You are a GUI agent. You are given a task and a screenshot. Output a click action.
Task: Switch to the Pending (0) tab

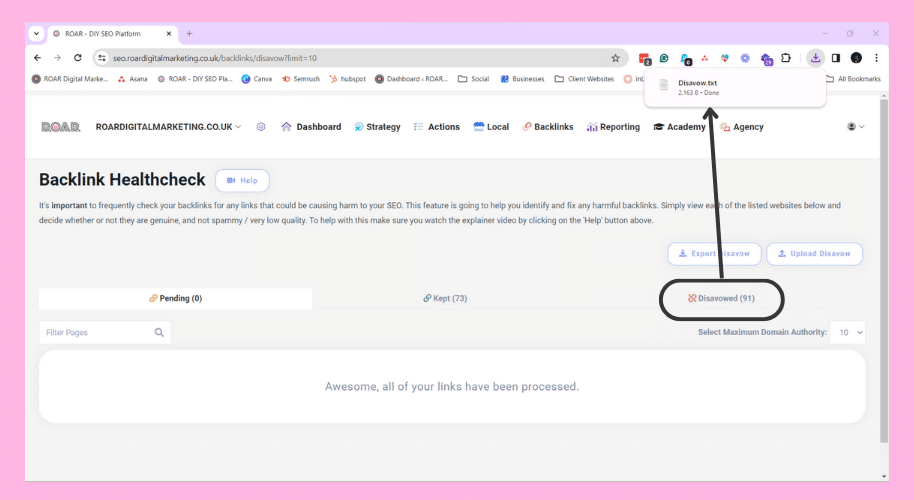point(175,298)
